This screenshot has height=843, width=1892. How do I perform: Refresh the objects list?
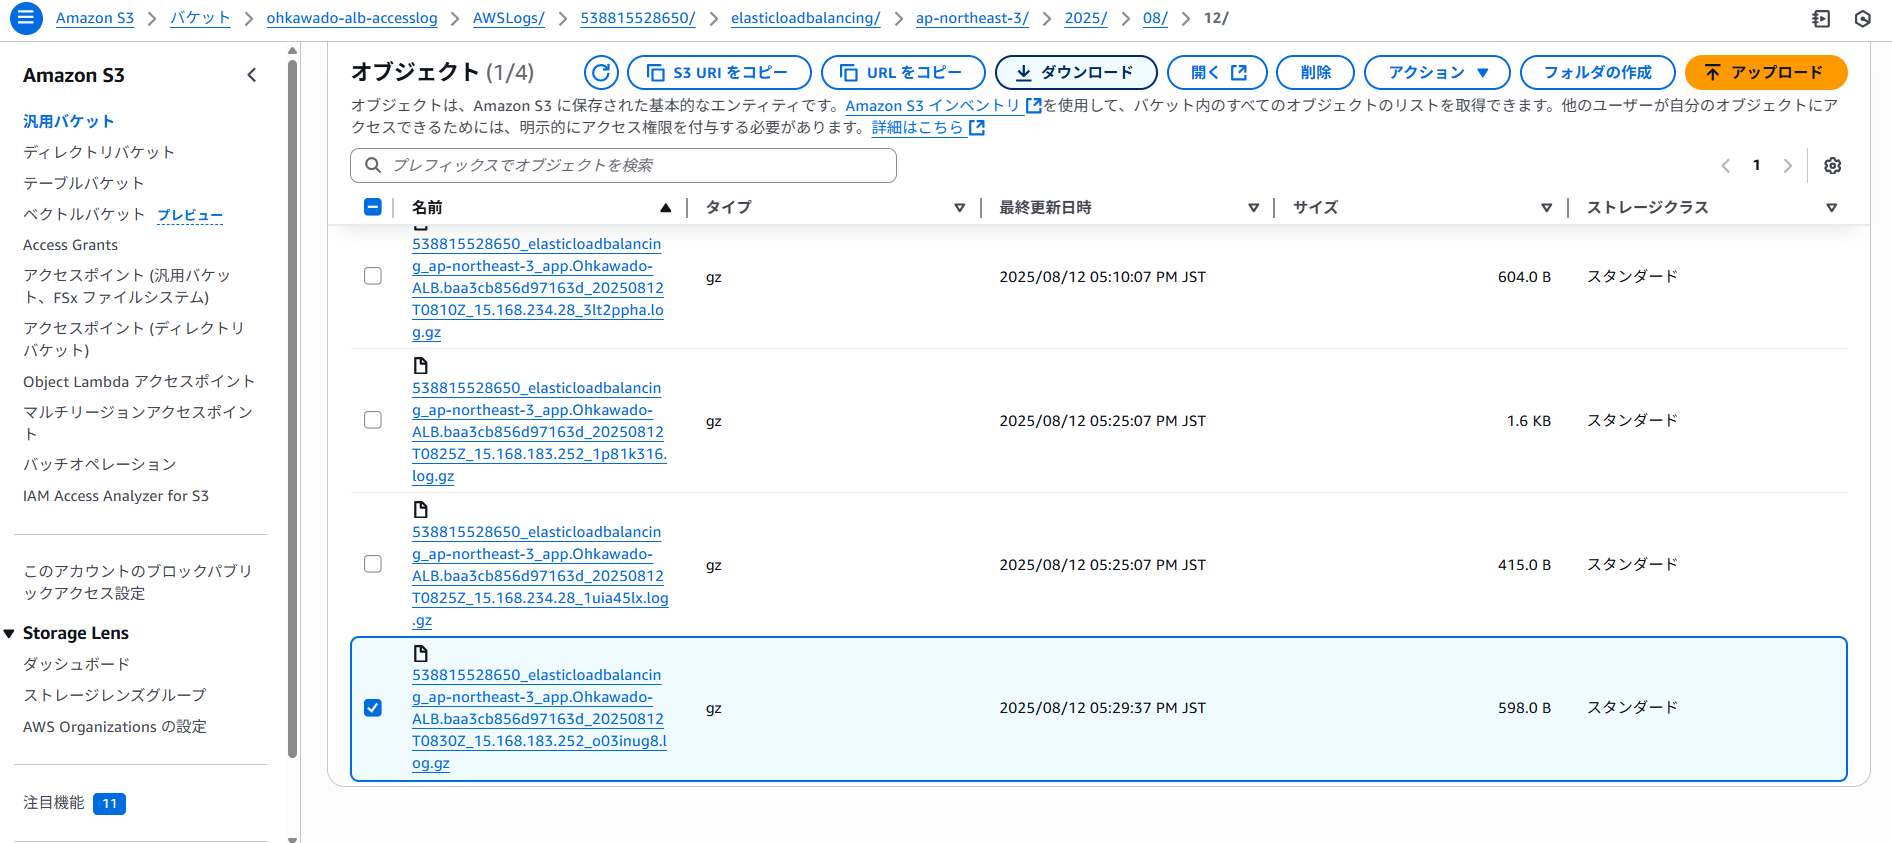point(601,72)
